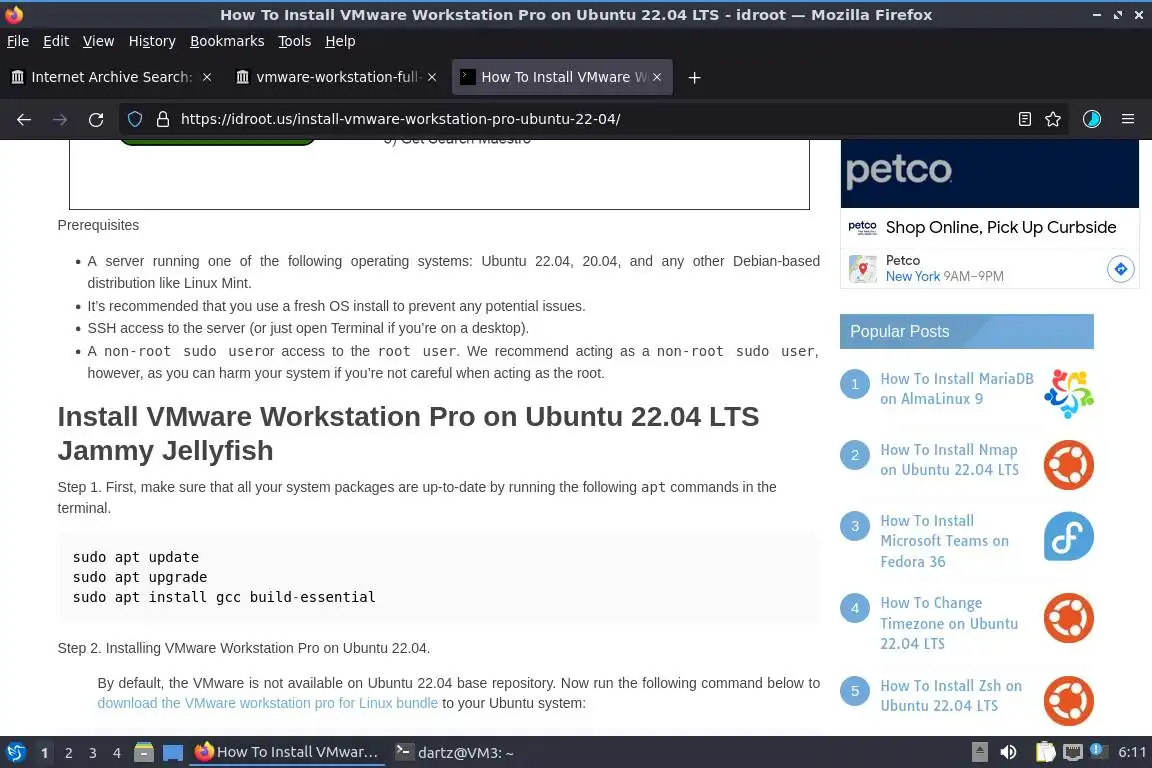1152x768 pixels.
Task: Click the removable media tray icon
Action: pyautogui.click(x=979, y=753)
